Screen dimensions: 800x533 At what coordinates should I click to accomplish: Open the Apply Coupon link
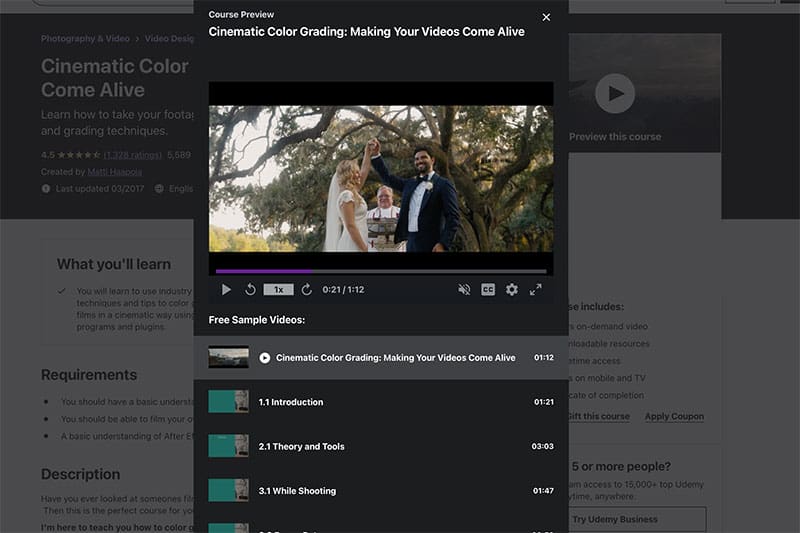(x=674, y=416)
